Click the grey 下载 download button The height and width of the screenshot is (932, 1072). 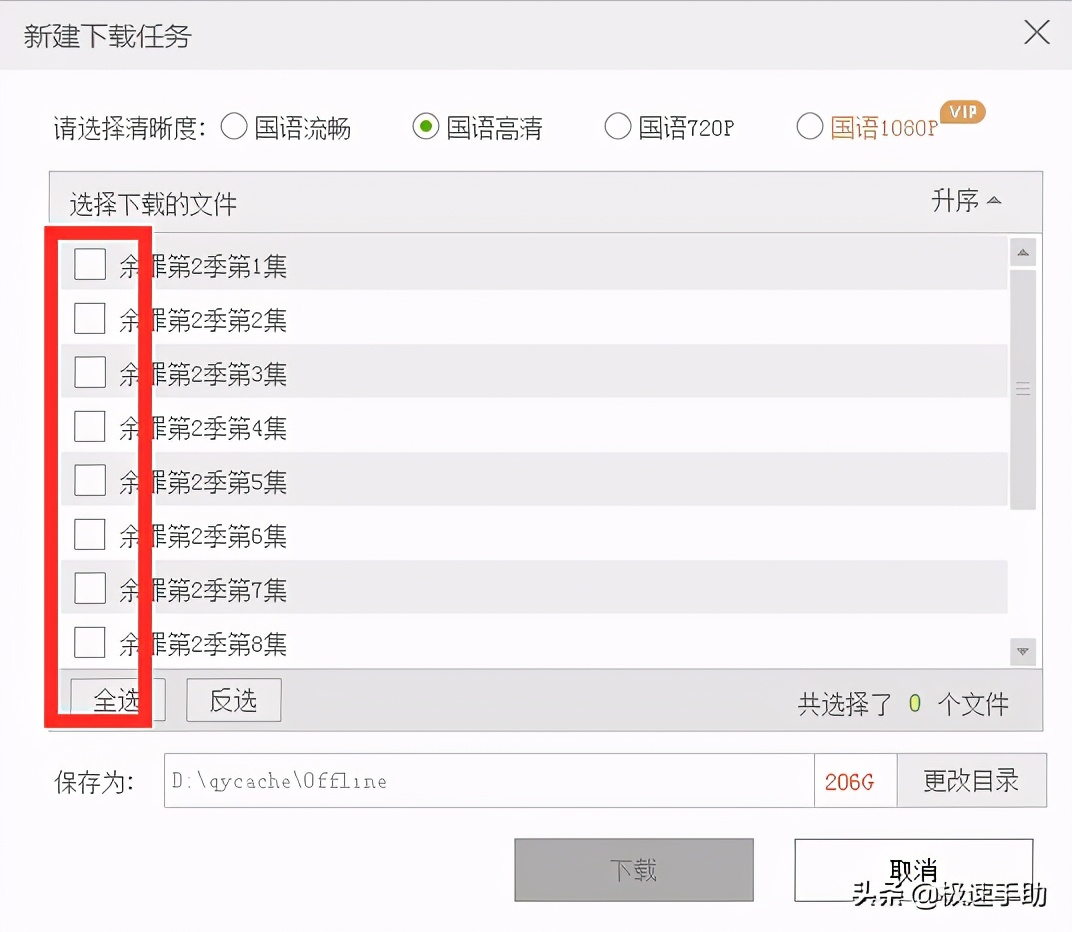tap(634, 869)
